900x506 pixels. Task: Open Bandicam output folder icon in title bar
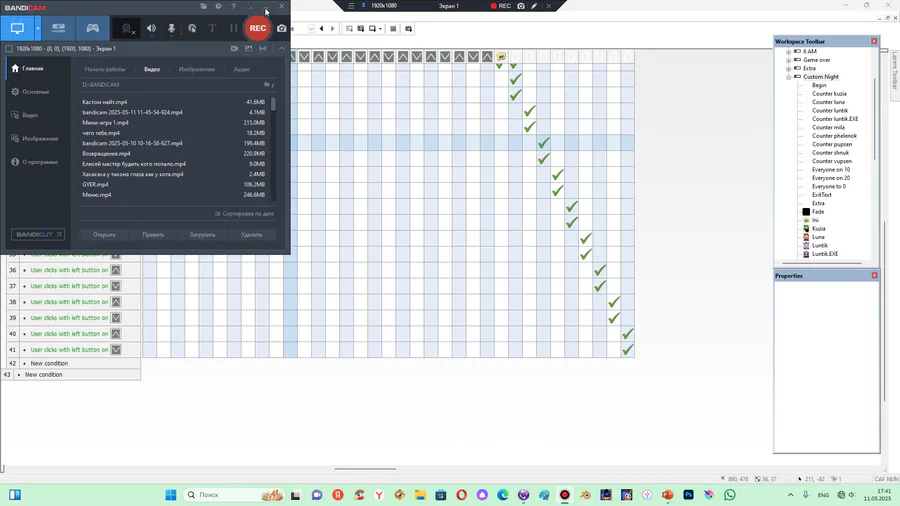pyautogui.click(x=203, y=6)
